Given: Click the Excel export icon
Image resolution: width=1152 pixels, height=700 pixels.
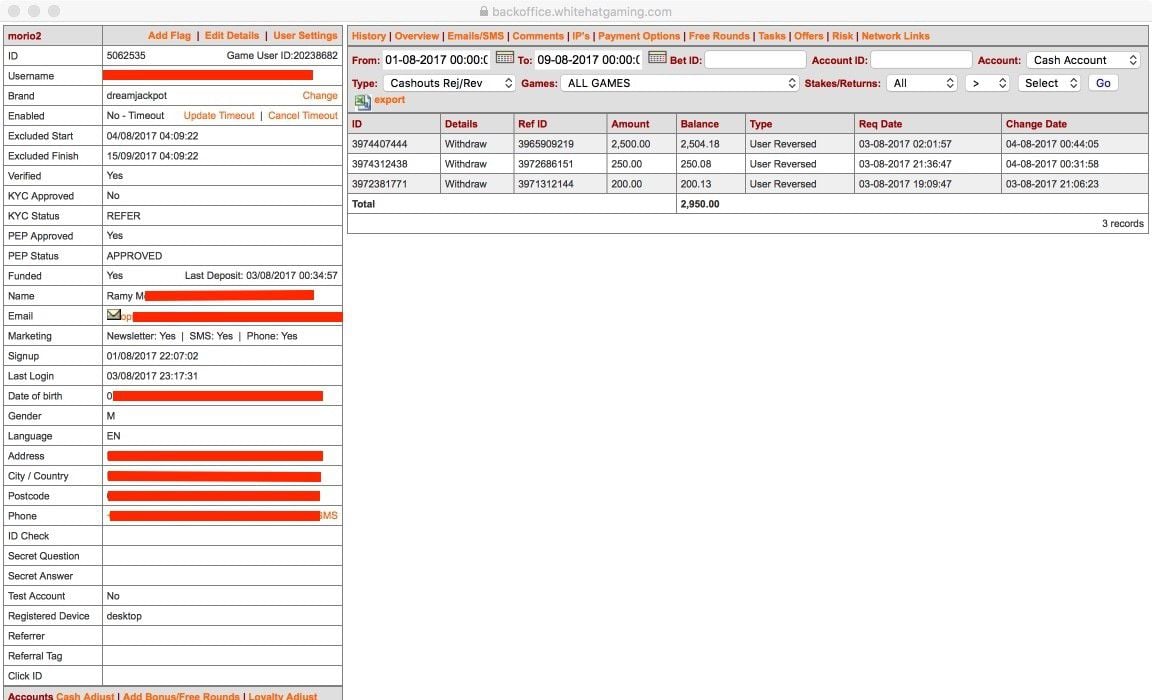Looking at the screenshot, I should [363, 102].
